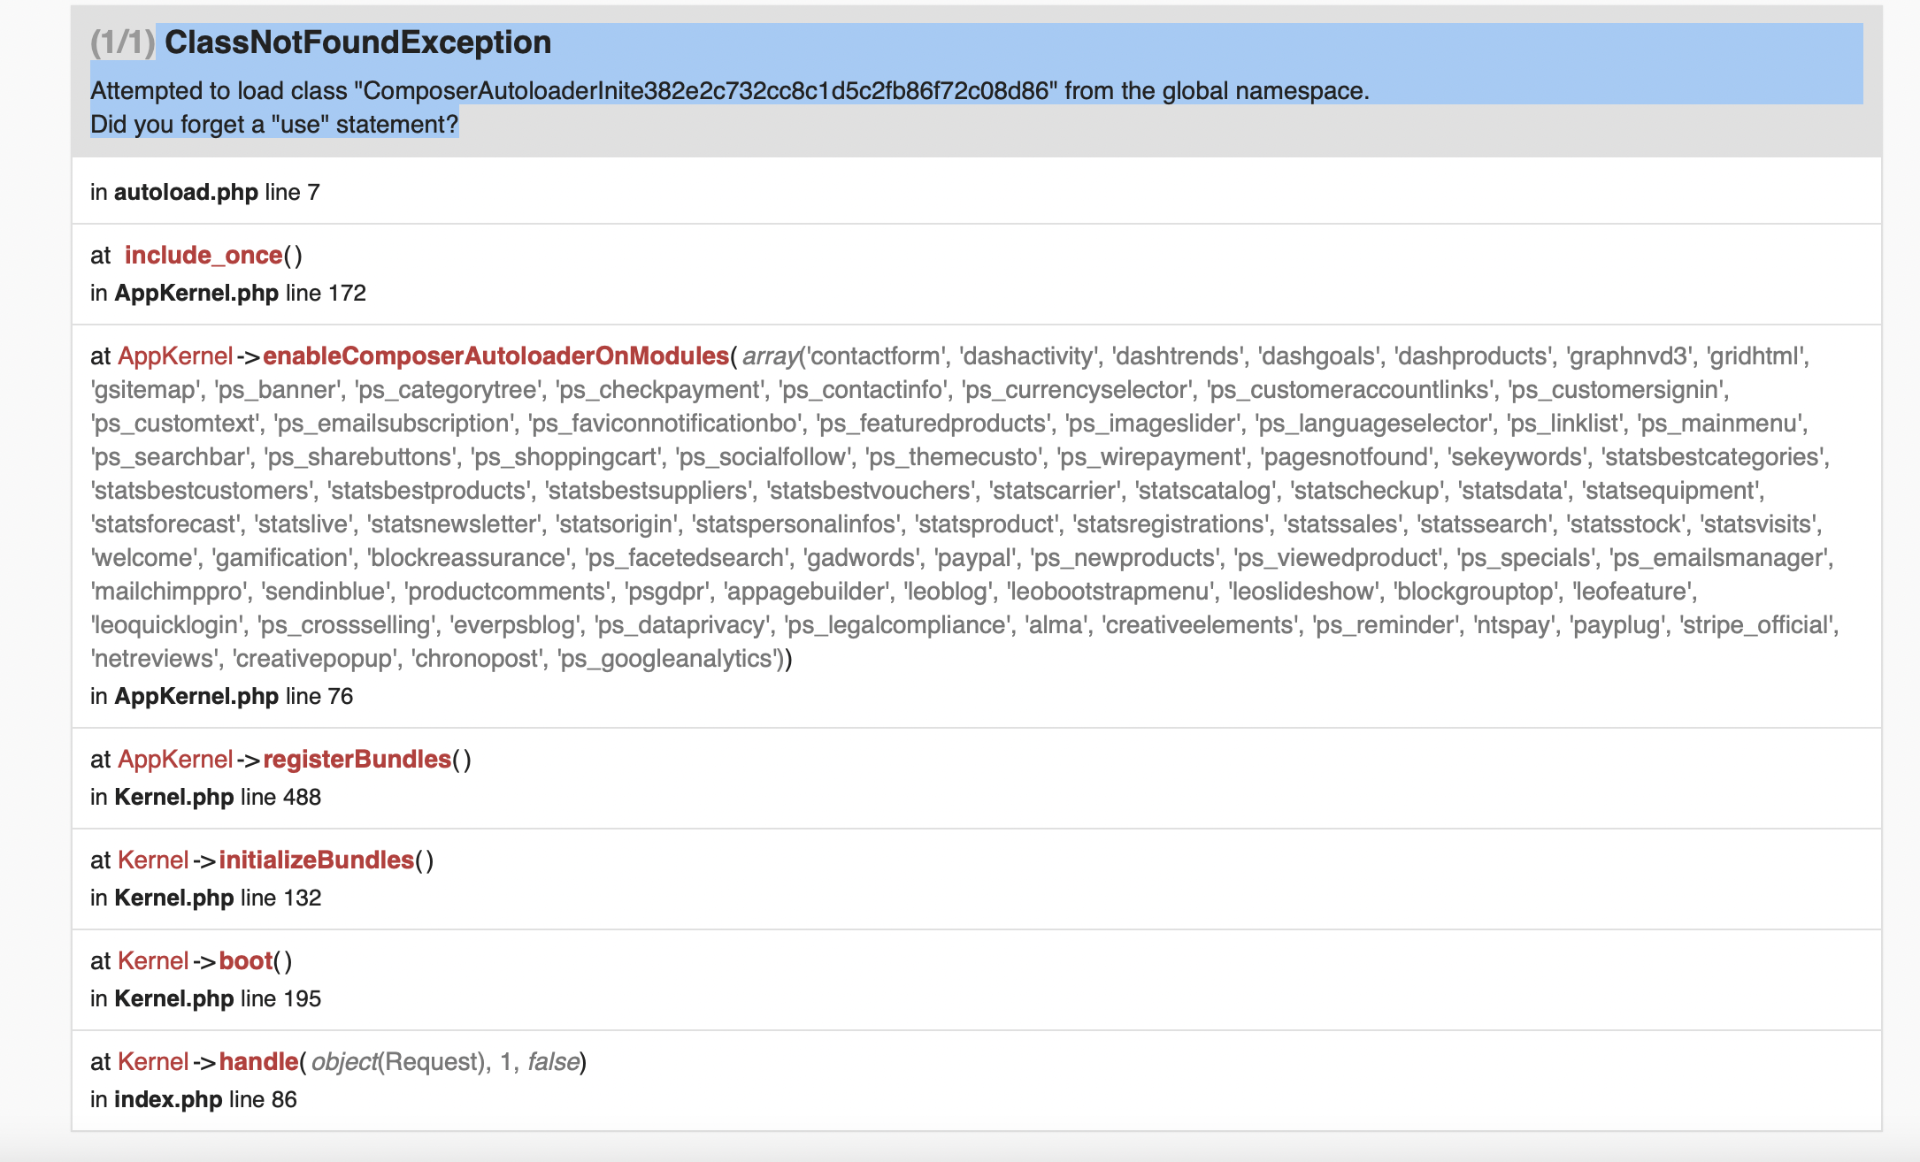Click the 'object(Request)' argument of handle
This screenshot has height=1162, width=1920.
[398, 1062]
